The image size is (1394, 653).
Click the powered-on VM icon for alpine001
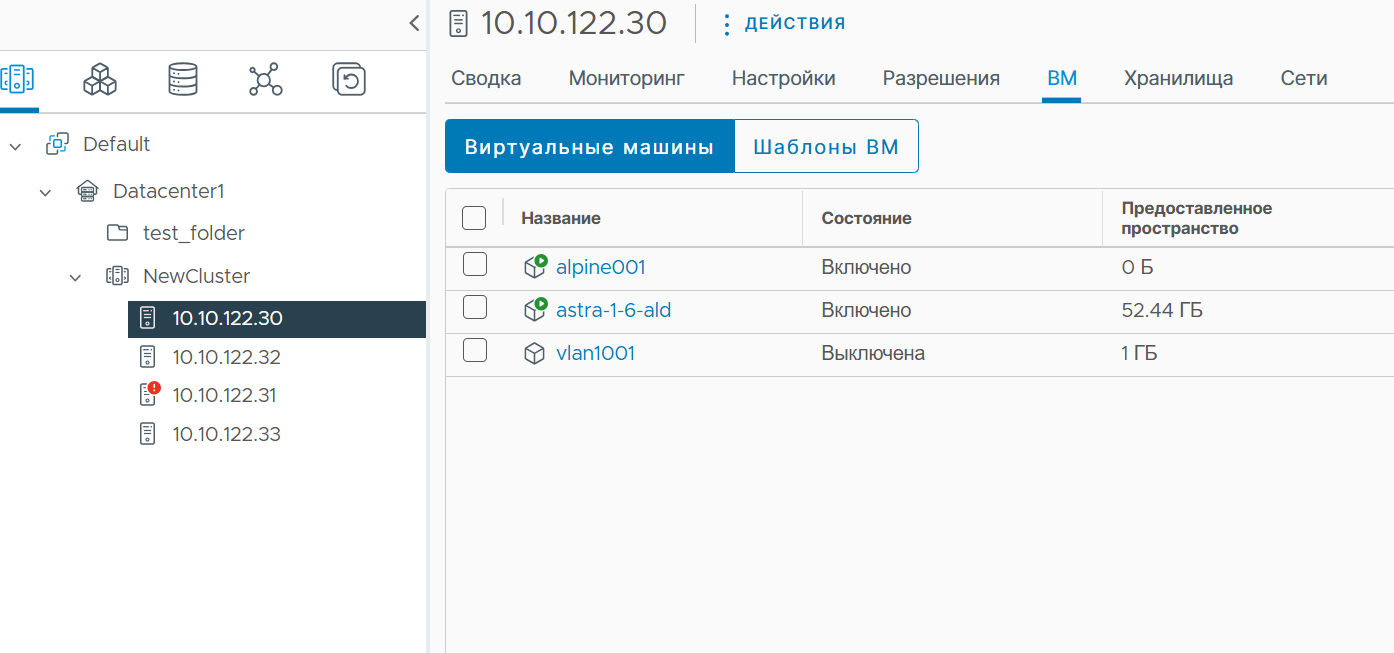coord(535,266)
